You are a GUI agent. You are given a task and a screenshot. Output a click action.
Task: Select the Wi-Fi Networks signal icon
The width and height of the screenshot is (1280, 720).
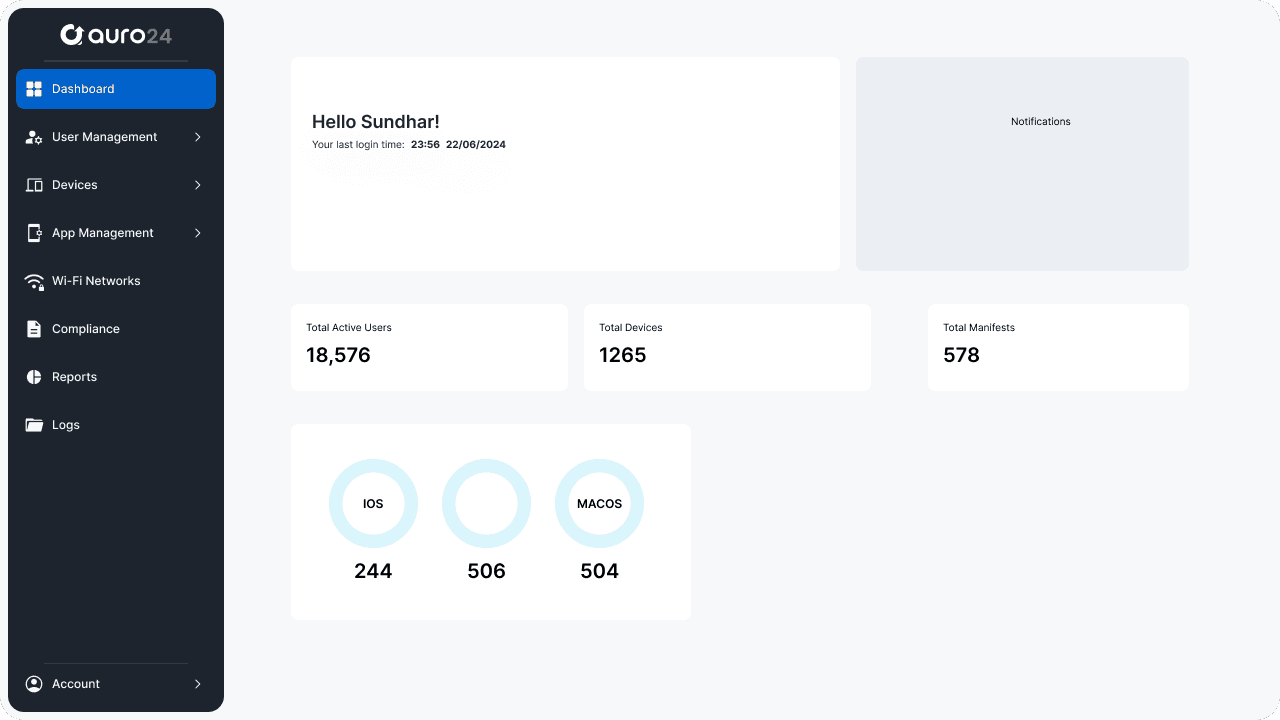pyautogui.click(x=33, y=281)
